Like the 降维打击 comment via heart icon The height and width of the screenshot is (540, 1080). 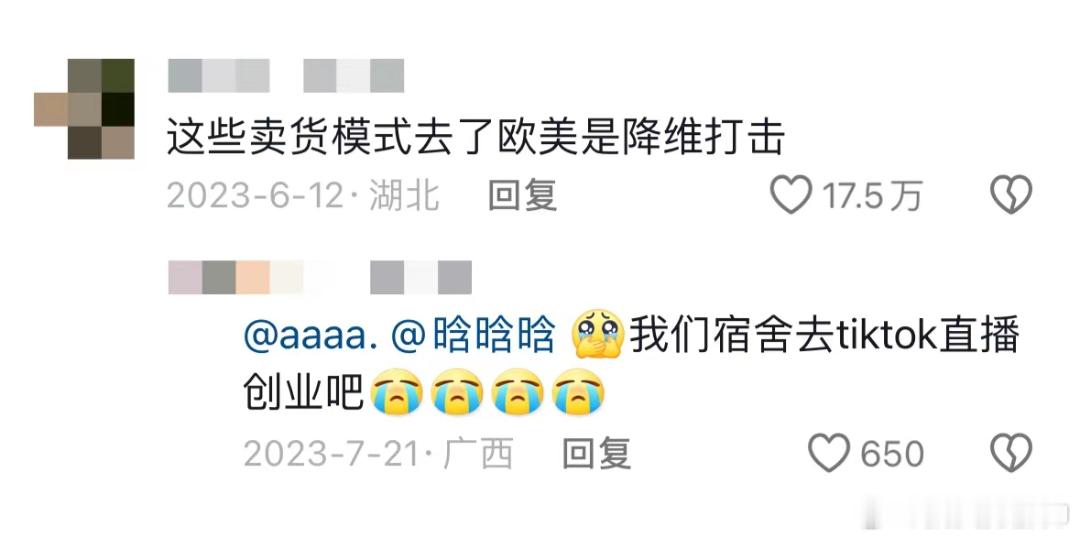click(x=791, y=195)
